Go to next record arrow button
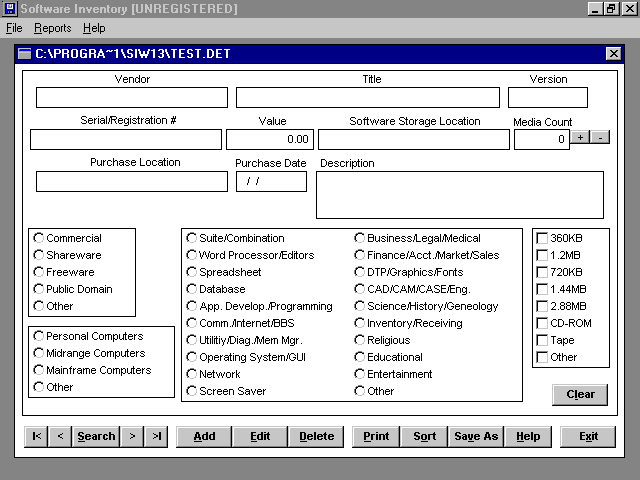 132,436
